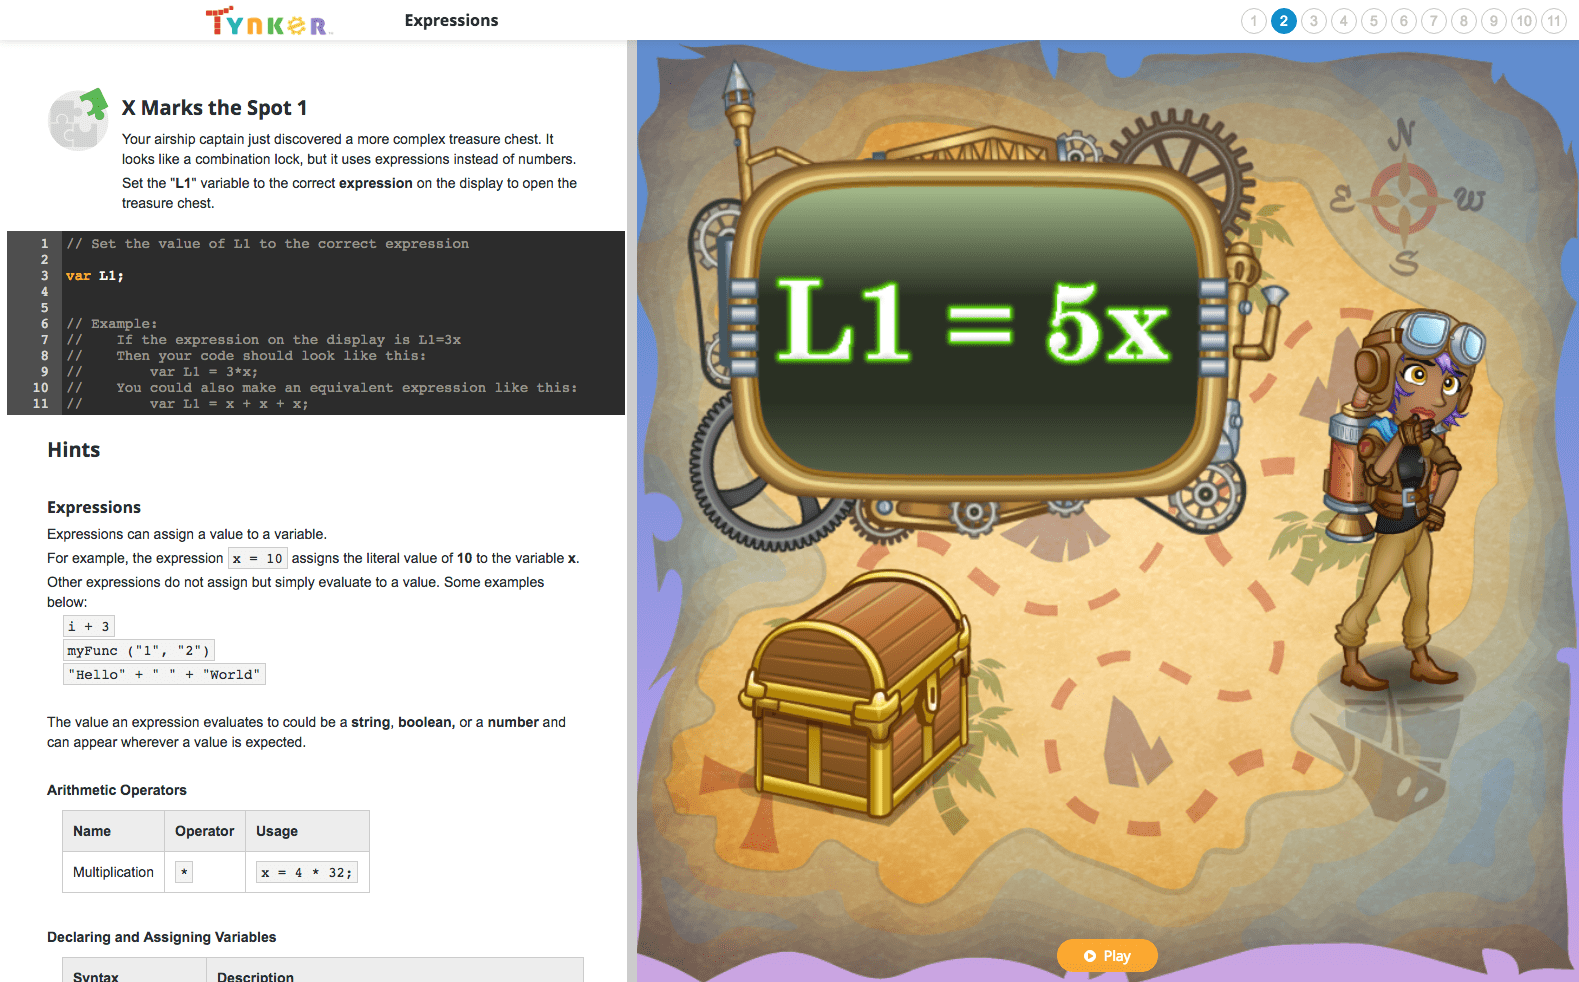This screenshot has width=1579, height=982.
Task: Select current lesson step 2
Action: [1283, 21]
